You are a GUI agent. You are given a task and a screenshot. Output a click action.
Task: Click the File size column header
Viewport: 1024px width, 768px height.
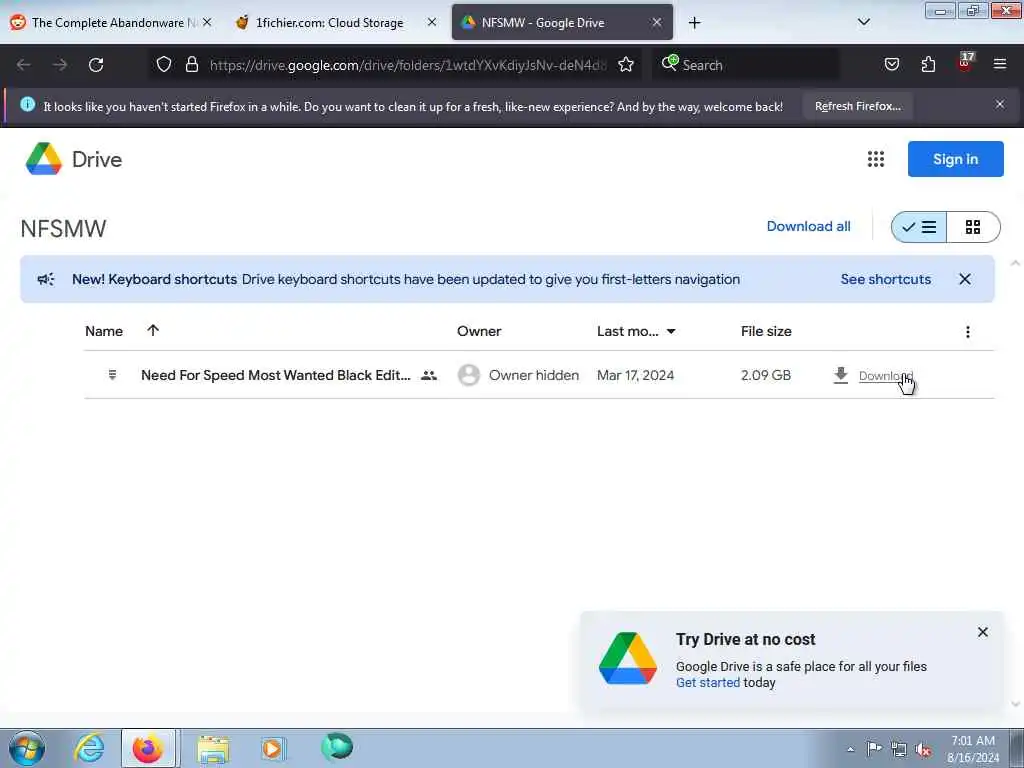coord(765,331)
